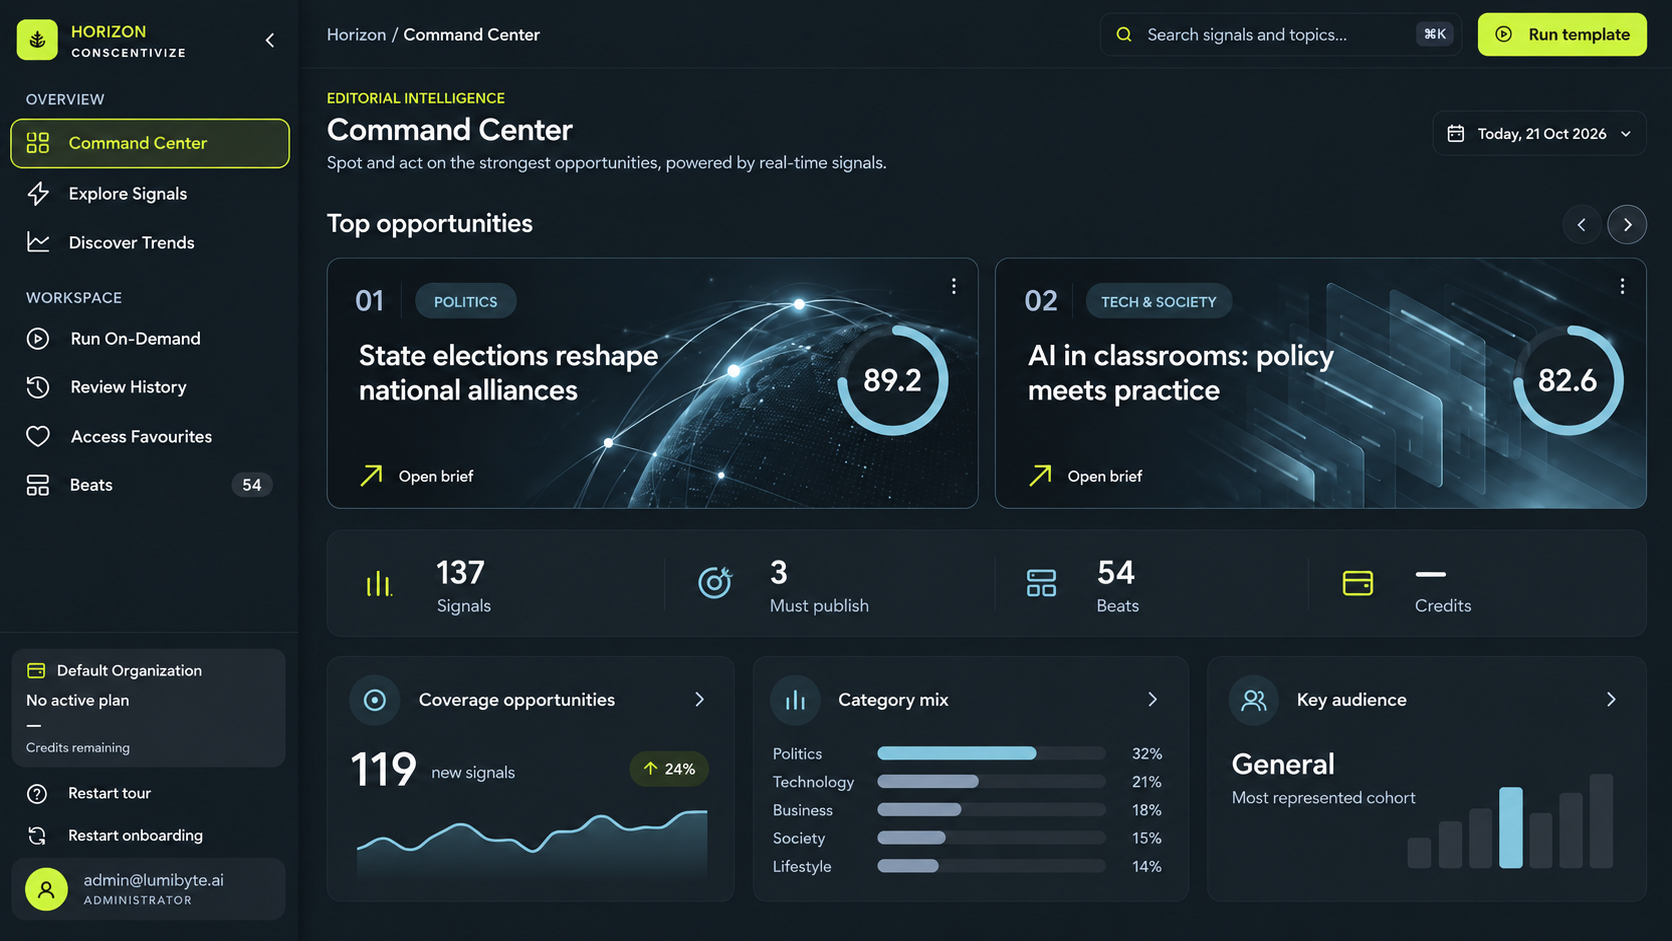Click the Key audience people icon
The image size is (1672, 941).
(x=1254, y=700)
